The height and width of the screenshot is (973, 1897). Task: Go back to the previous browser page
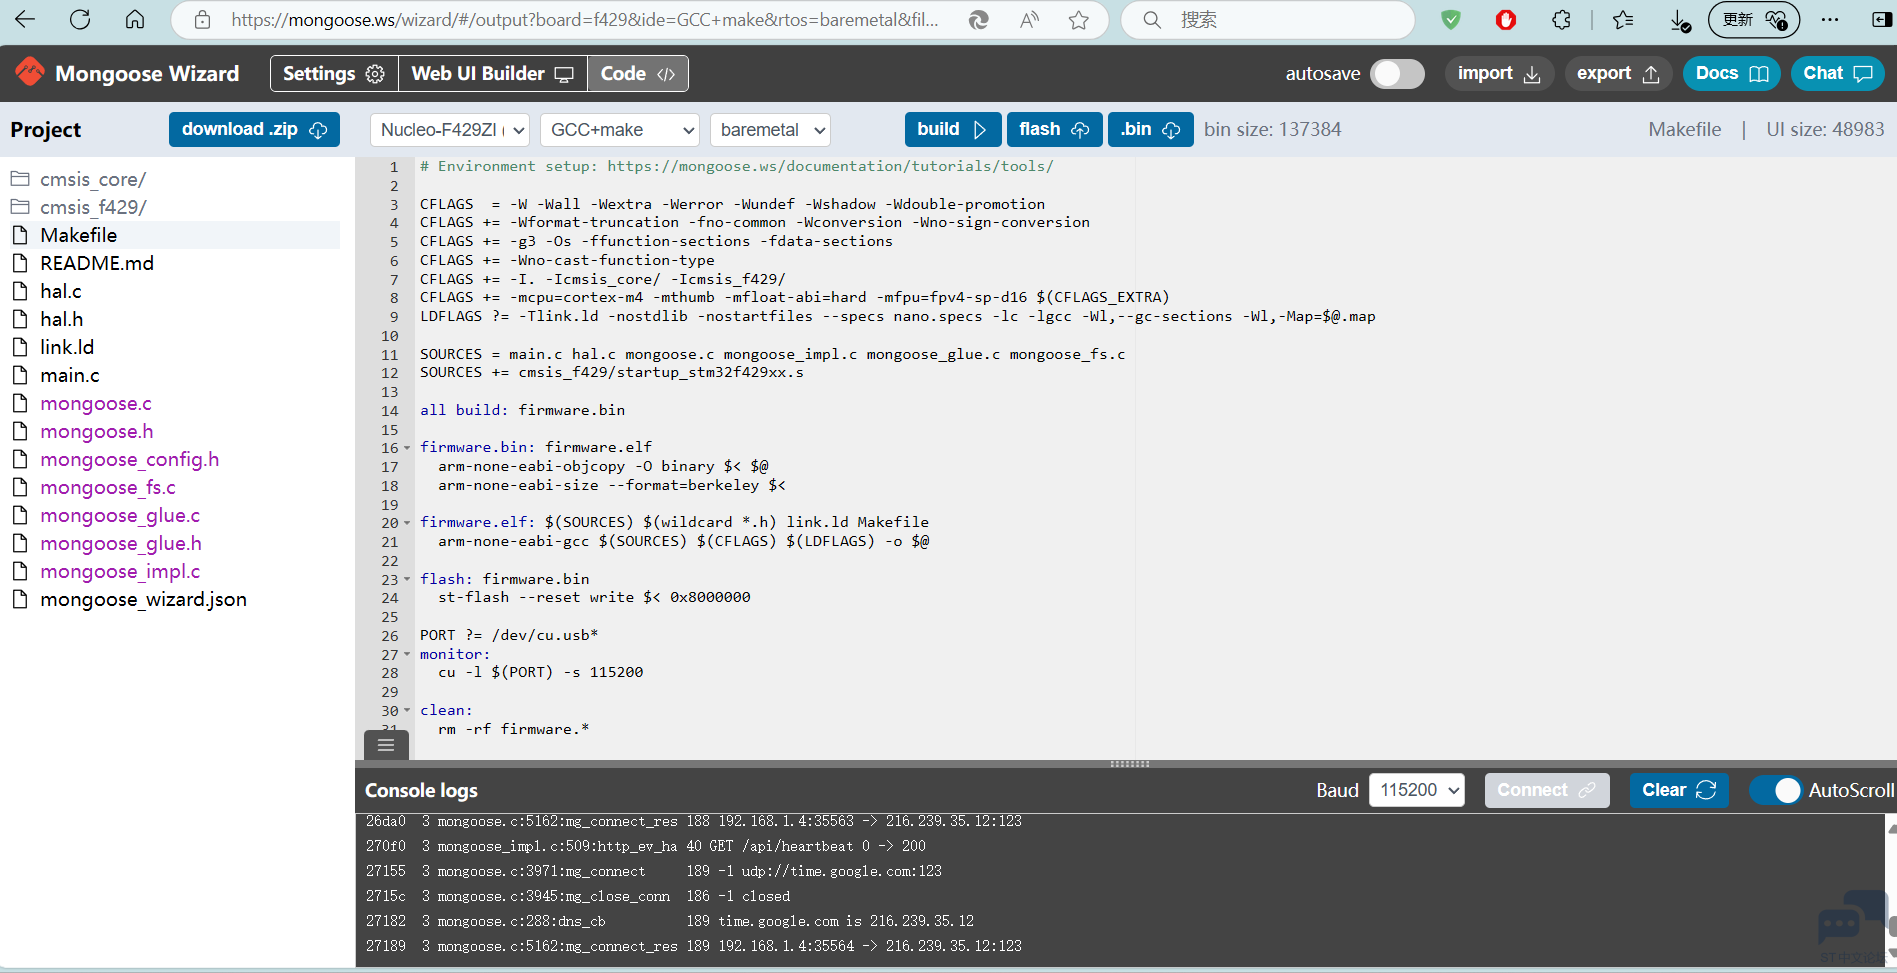tap(25, 20)
